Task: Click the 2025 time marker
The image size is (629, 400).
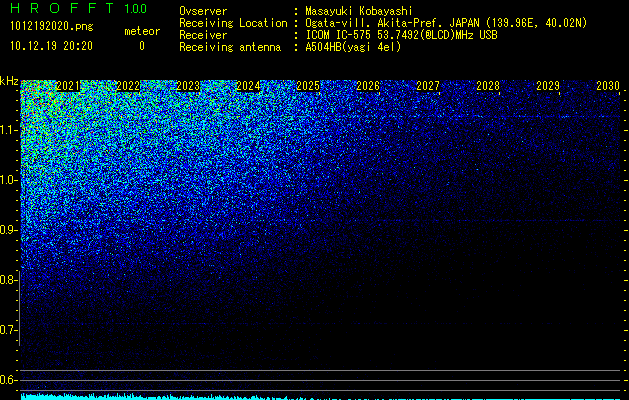Action: pyautogui.click(x=308, y=86)
